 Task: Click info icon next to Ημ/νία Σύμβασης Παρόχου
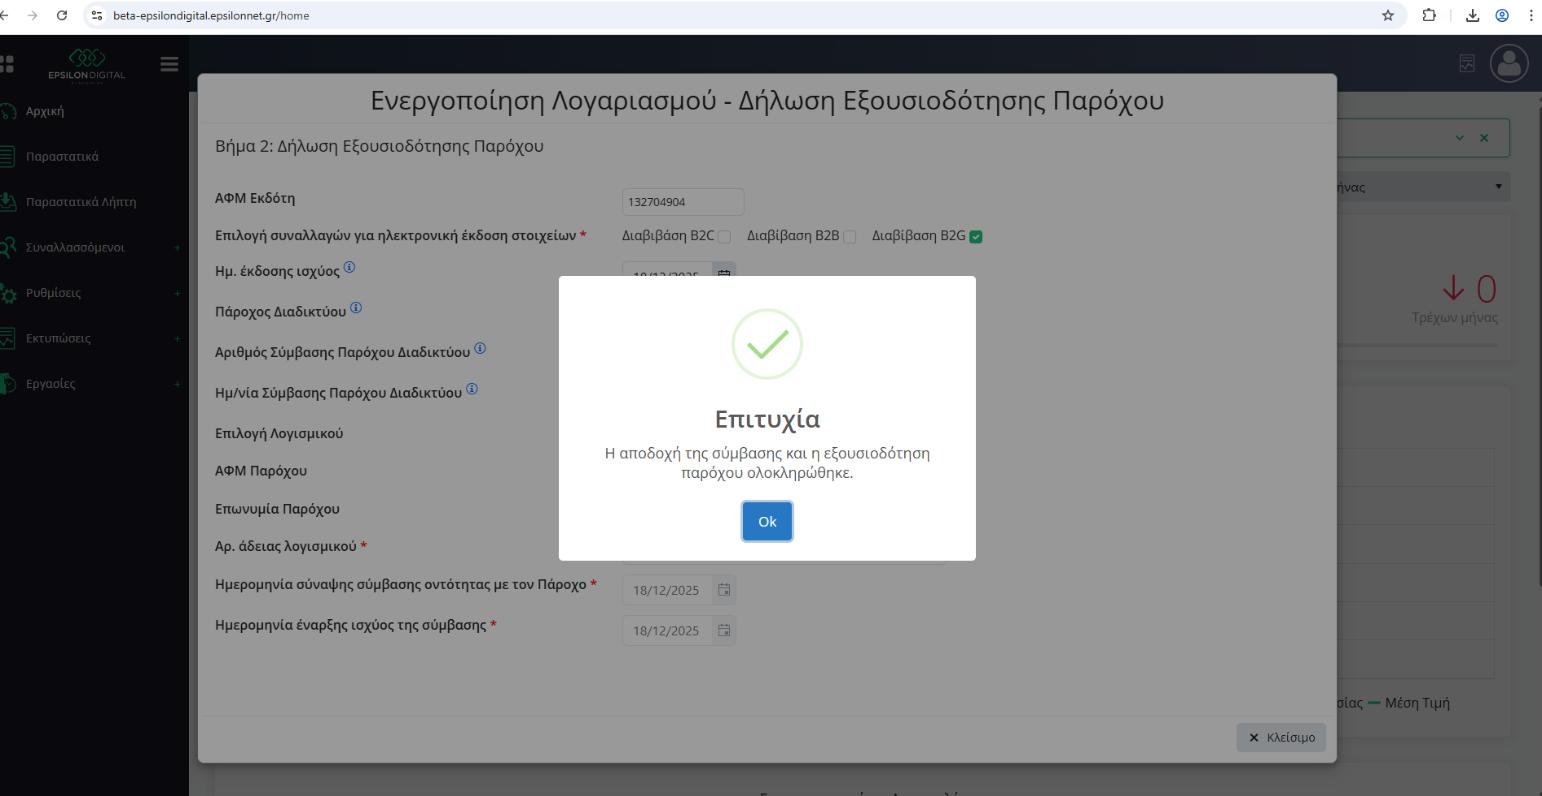tap(472, 388)
